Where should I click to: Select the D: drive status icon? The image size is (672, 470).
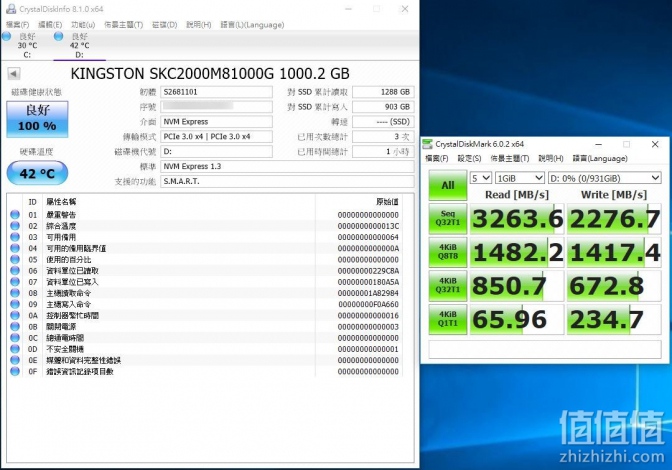(x=58, y=36)
